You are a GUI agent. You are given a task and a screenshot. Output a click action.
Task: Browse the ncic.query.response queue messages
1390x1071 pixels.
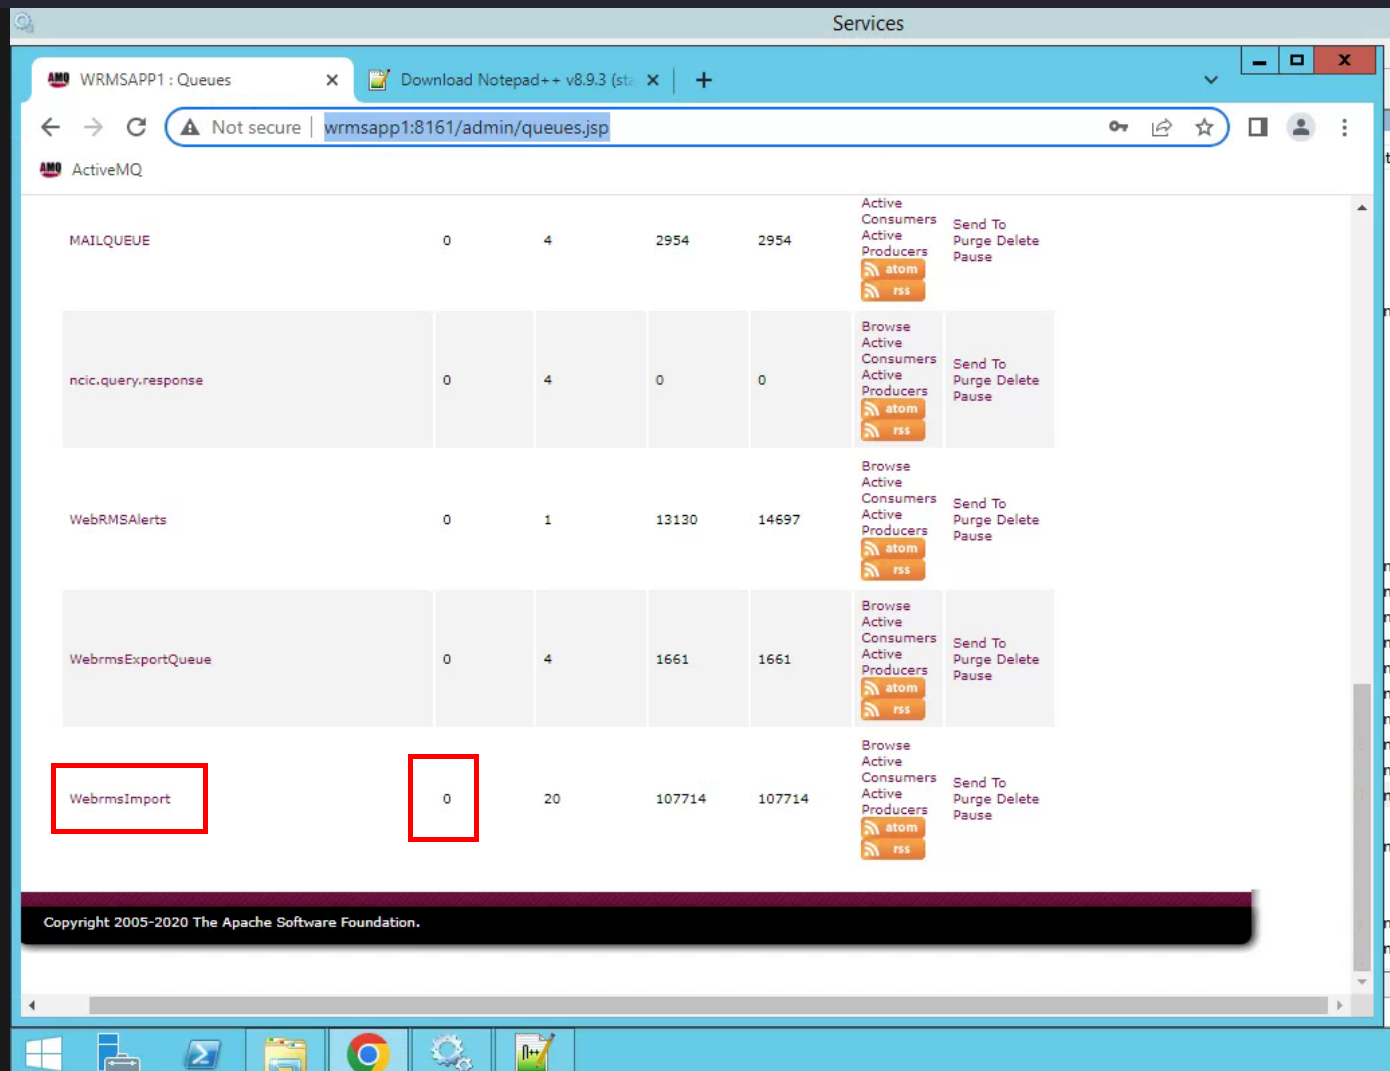point(886,326)
